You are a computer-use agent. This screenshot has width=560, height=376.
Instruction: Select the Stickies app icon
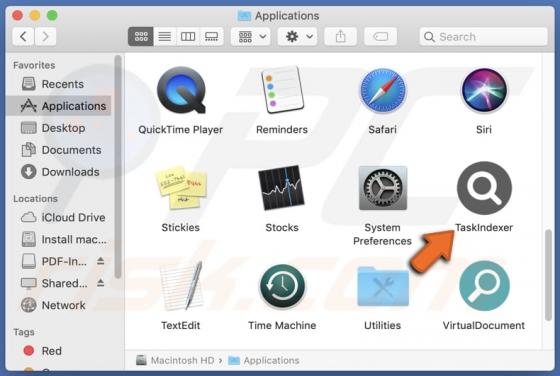pyautogui.click(x=181, y=188)
